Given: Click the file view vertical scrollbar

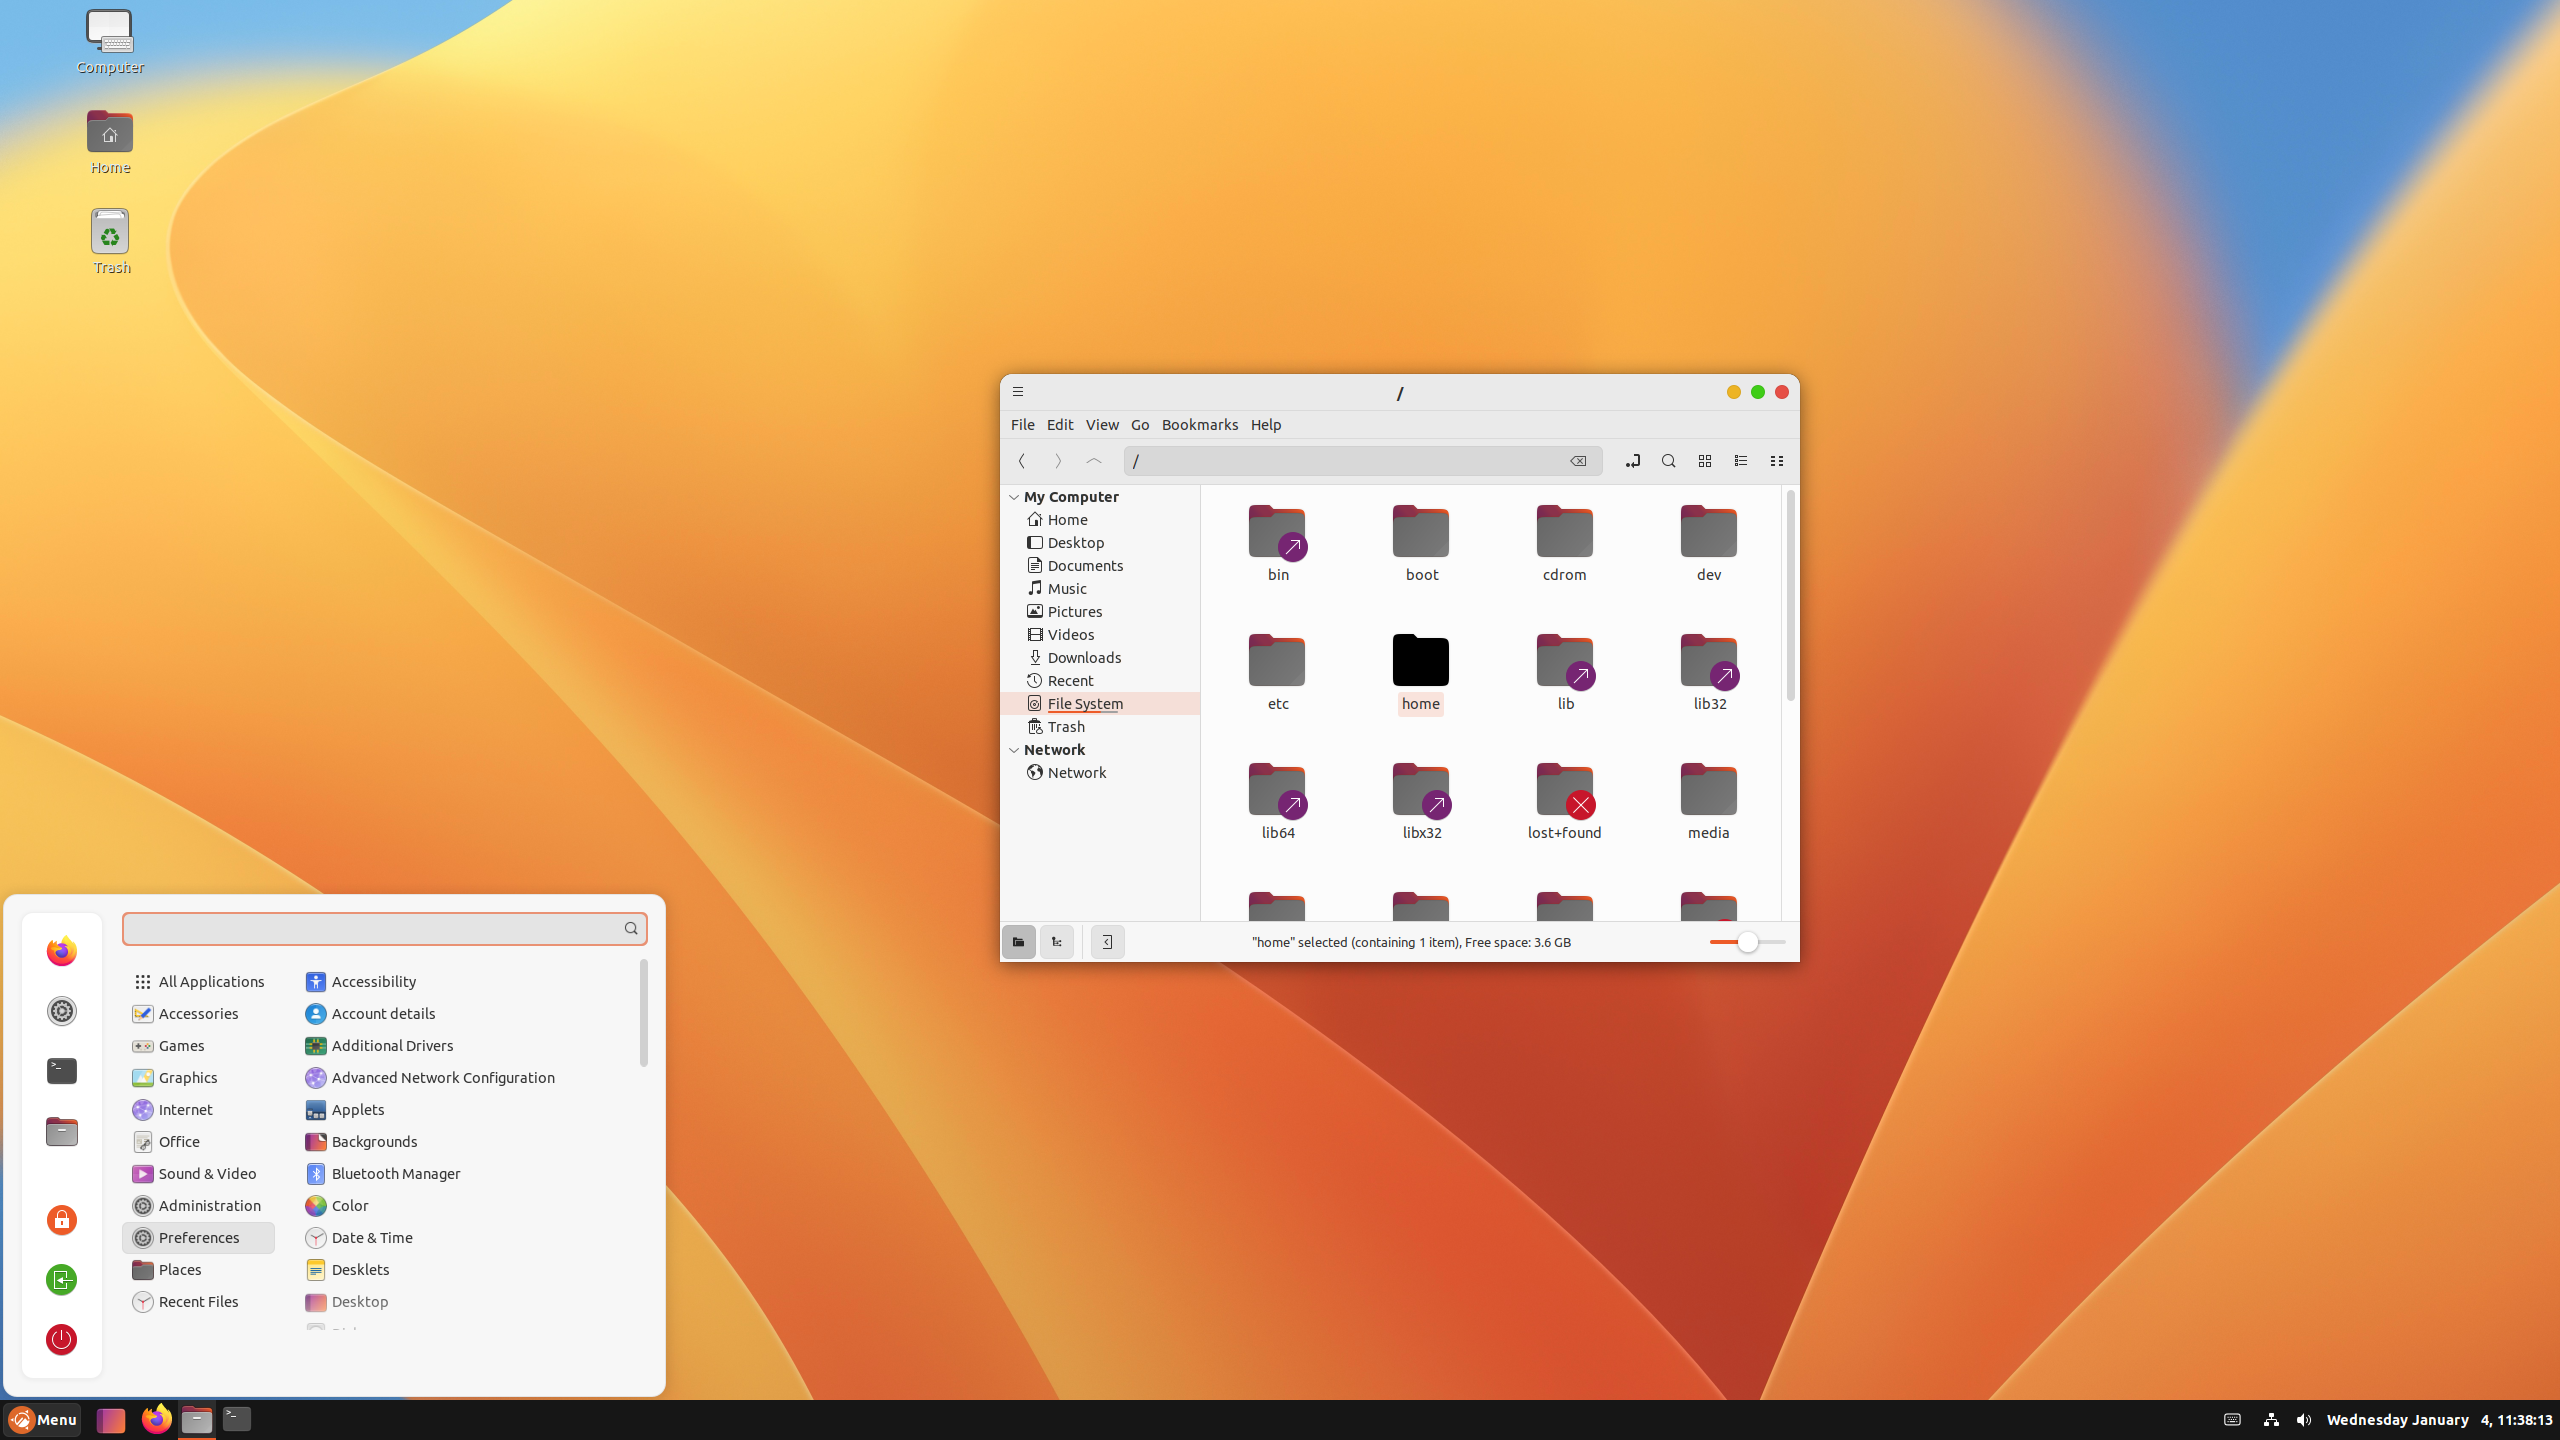Looking at the screenshot, I should (1790, 595).
